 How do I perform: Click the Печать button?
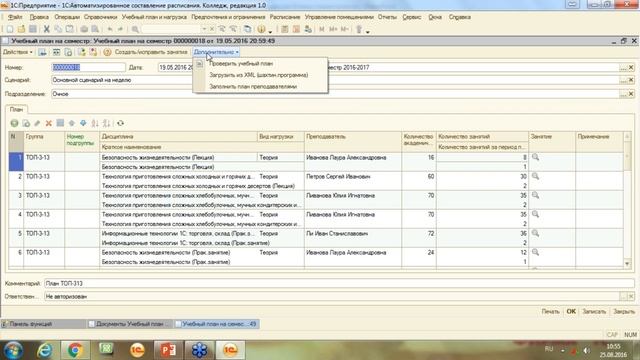tap(550, 311)
